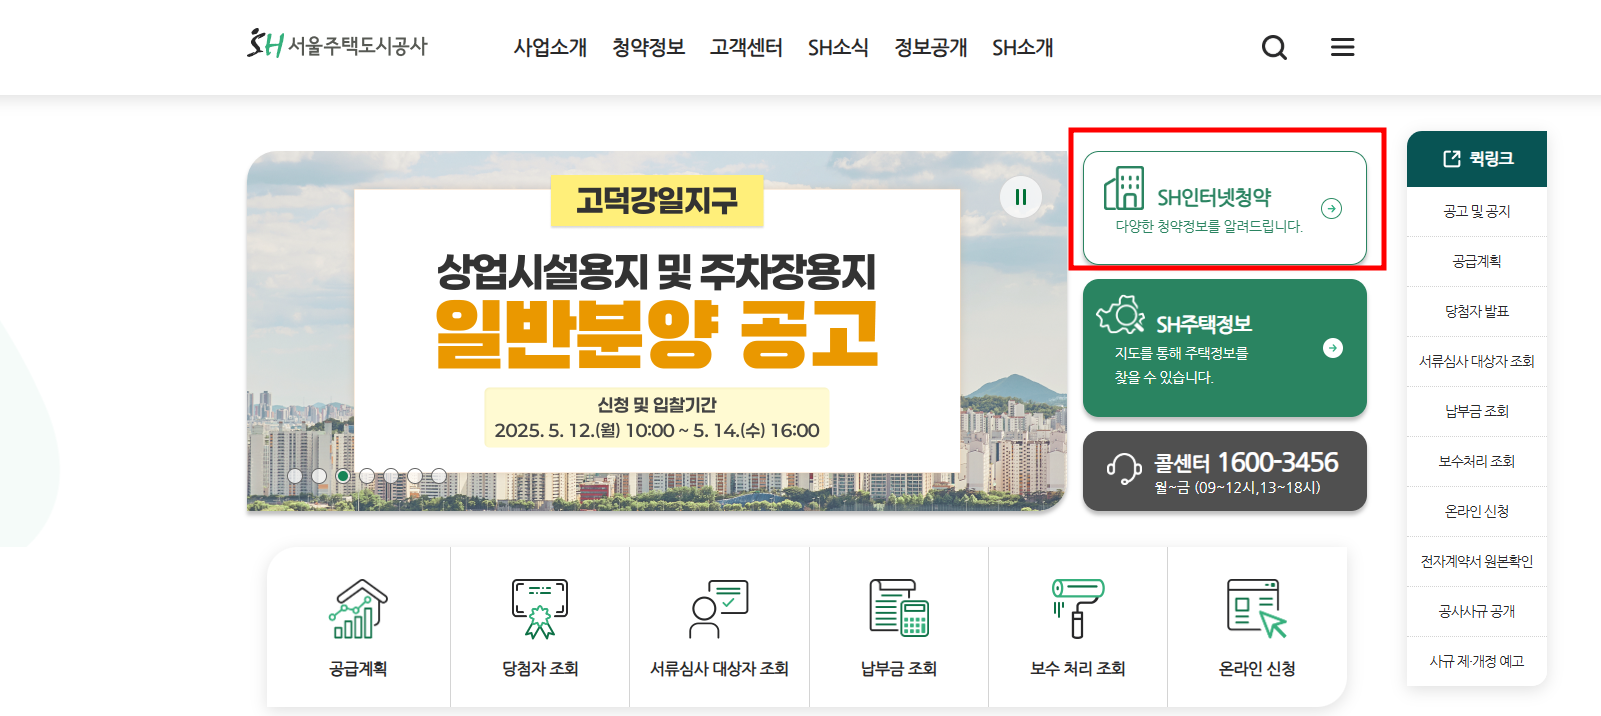Click the 온라인 신청 label under cursor icon
The image size is (1601, 716).
(x=1257, y=669)
